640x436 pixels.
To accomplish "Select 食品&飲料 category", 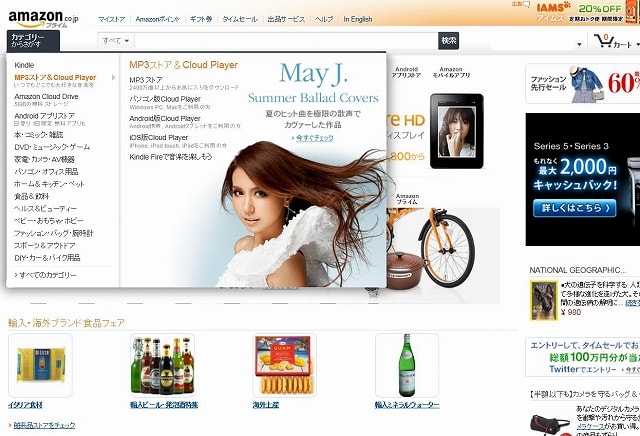I will [x=31, y=196].
